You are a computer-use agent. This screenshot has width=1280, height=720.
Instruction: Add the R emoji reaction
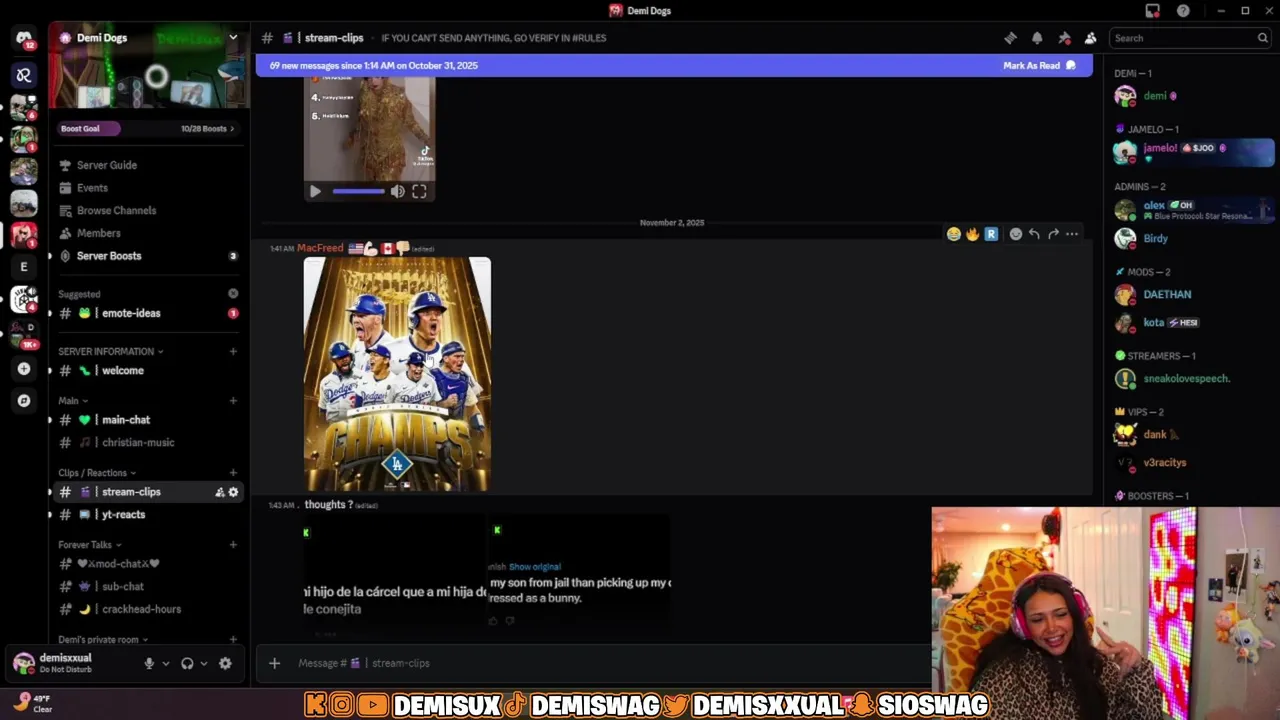coord(991,234)
